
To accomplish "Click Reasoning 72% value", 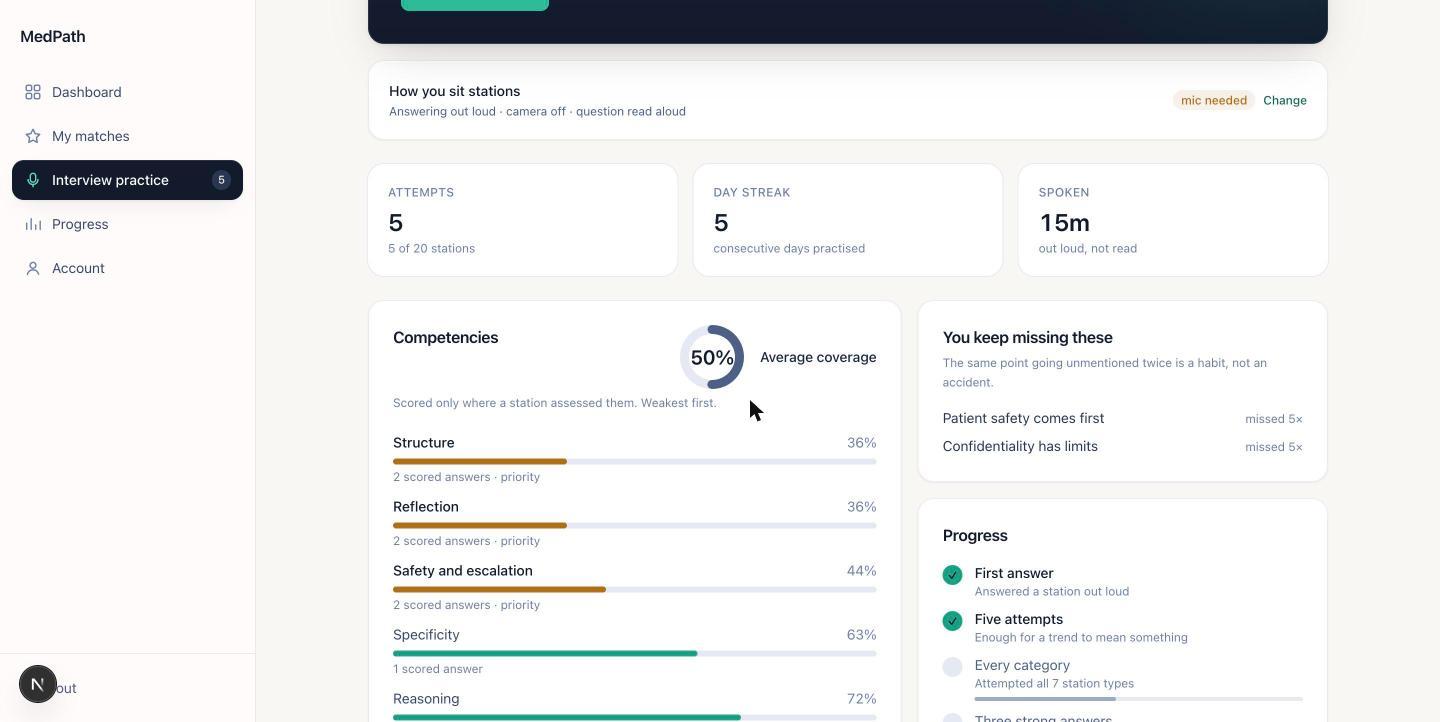I will coord(862,699).
